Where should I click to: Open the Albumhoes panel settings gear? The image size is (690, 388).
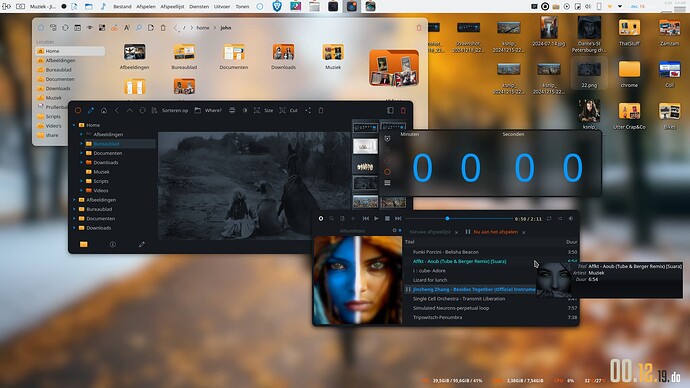(x=394, y=231)
